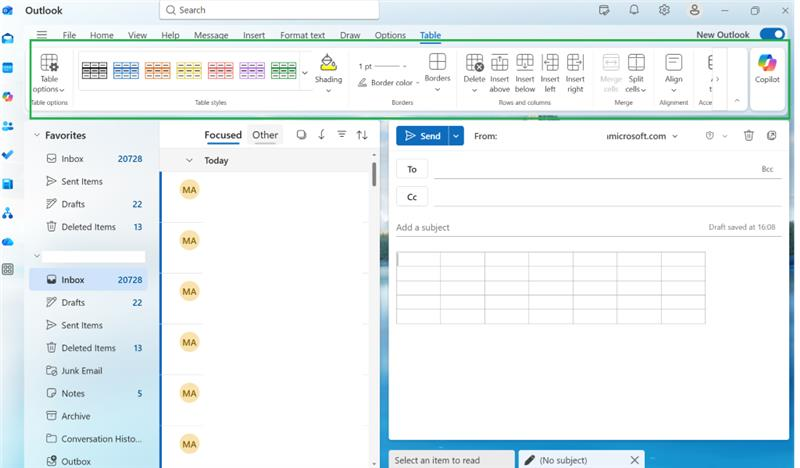Image resolution: width=800 pixels, height=468 pixels.
Task: Open Calendar in the left app bar
Action: (8, 67)
